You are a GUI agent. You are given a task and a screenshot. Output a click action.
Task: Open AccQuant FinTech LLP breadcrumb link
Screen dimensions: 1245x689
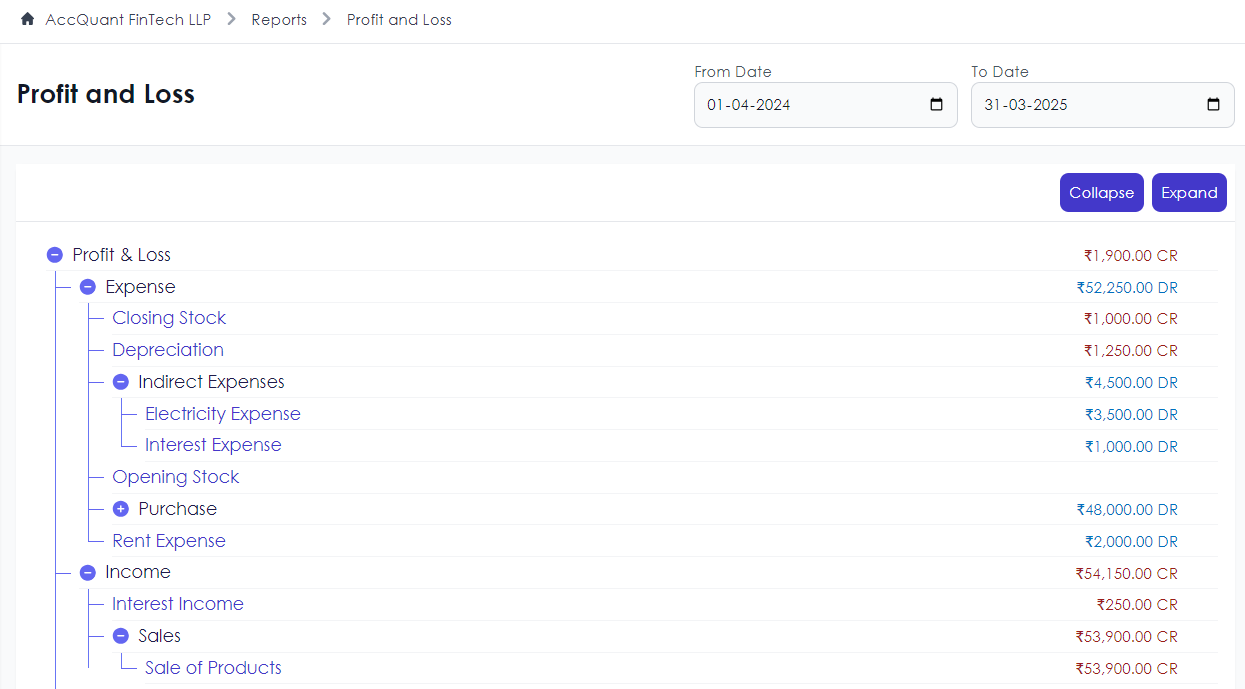click(x=128, y=20)
